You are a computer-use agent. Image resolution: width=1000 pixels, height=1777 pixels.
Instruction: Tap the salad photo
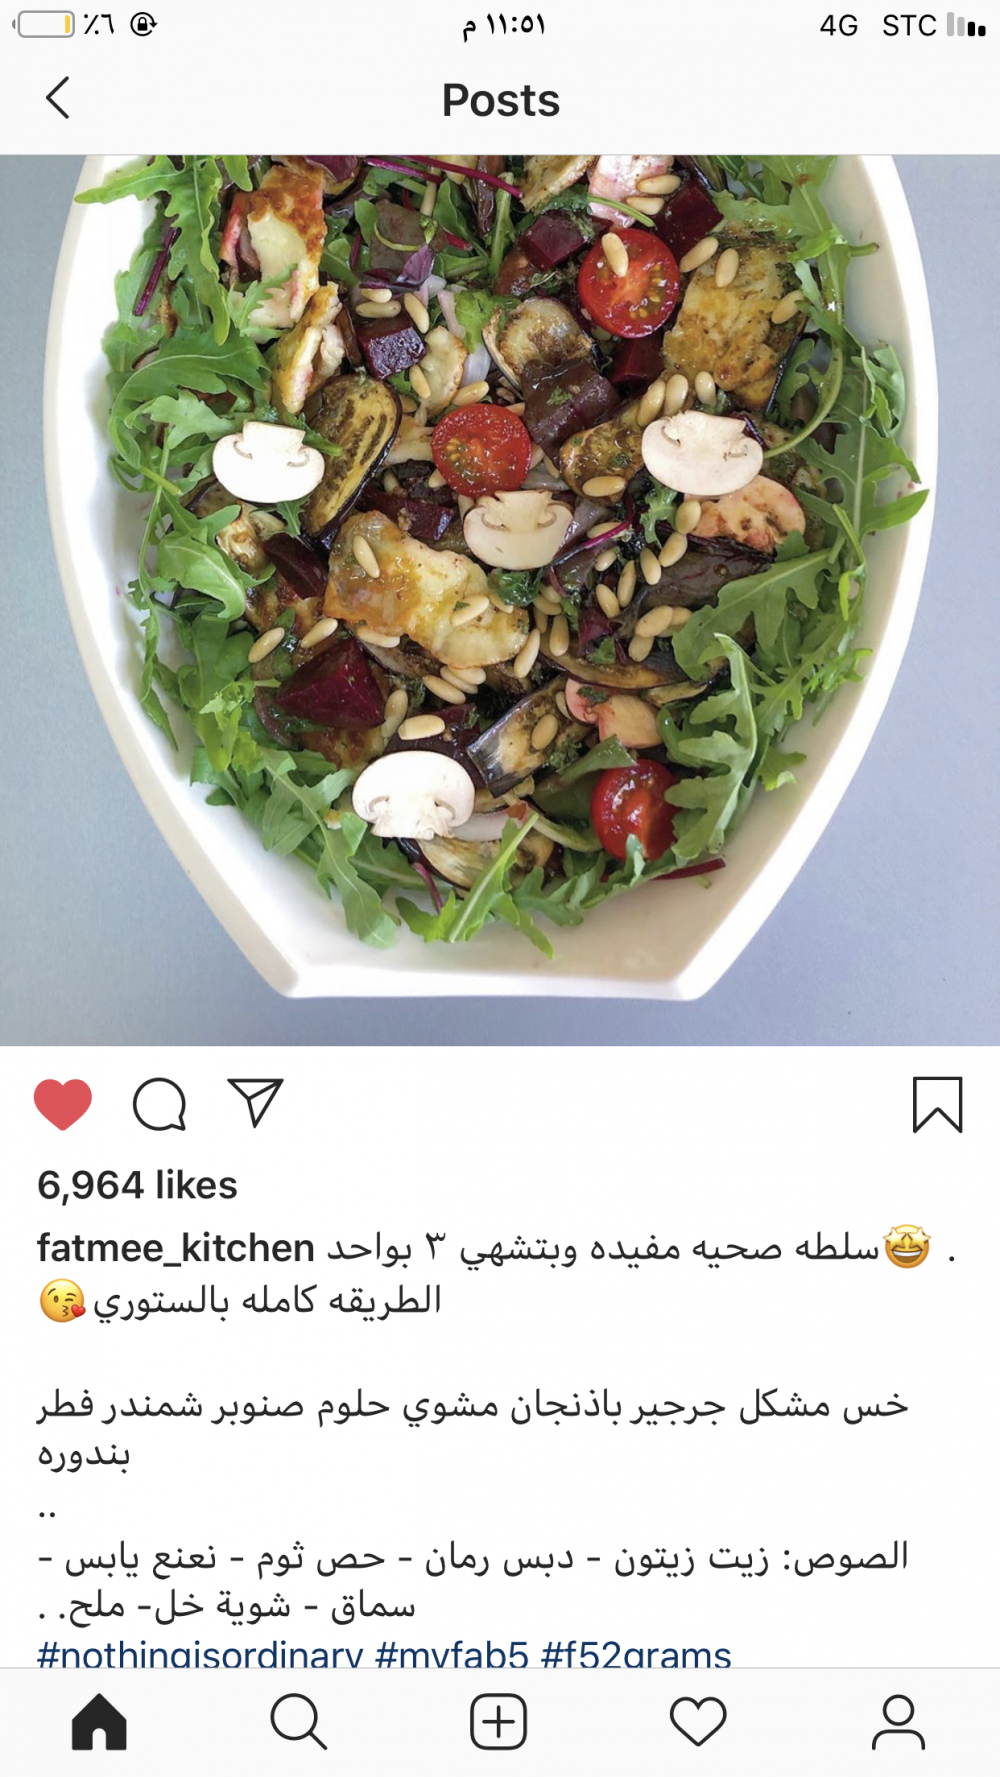point(500,600)
